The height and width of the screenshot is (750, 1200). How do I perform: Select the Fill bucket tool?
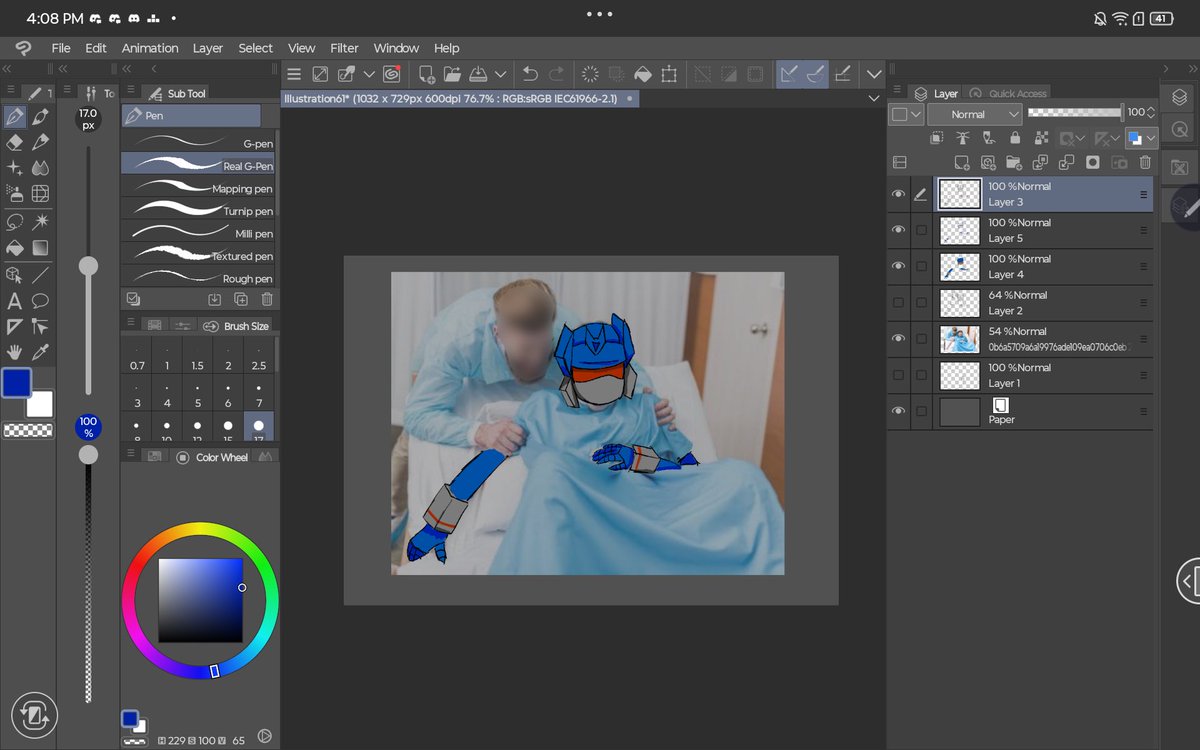(x=15, y=247)
